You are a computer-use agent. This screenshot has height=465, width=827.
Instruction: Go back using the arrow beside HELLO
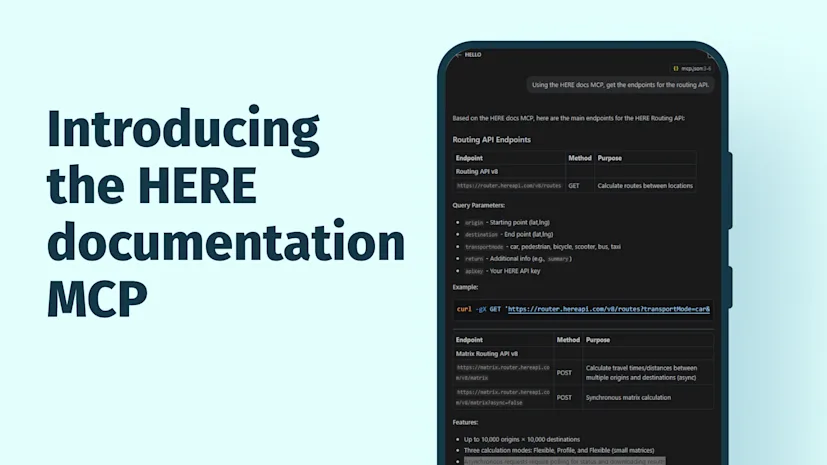[x=458, y=55]
